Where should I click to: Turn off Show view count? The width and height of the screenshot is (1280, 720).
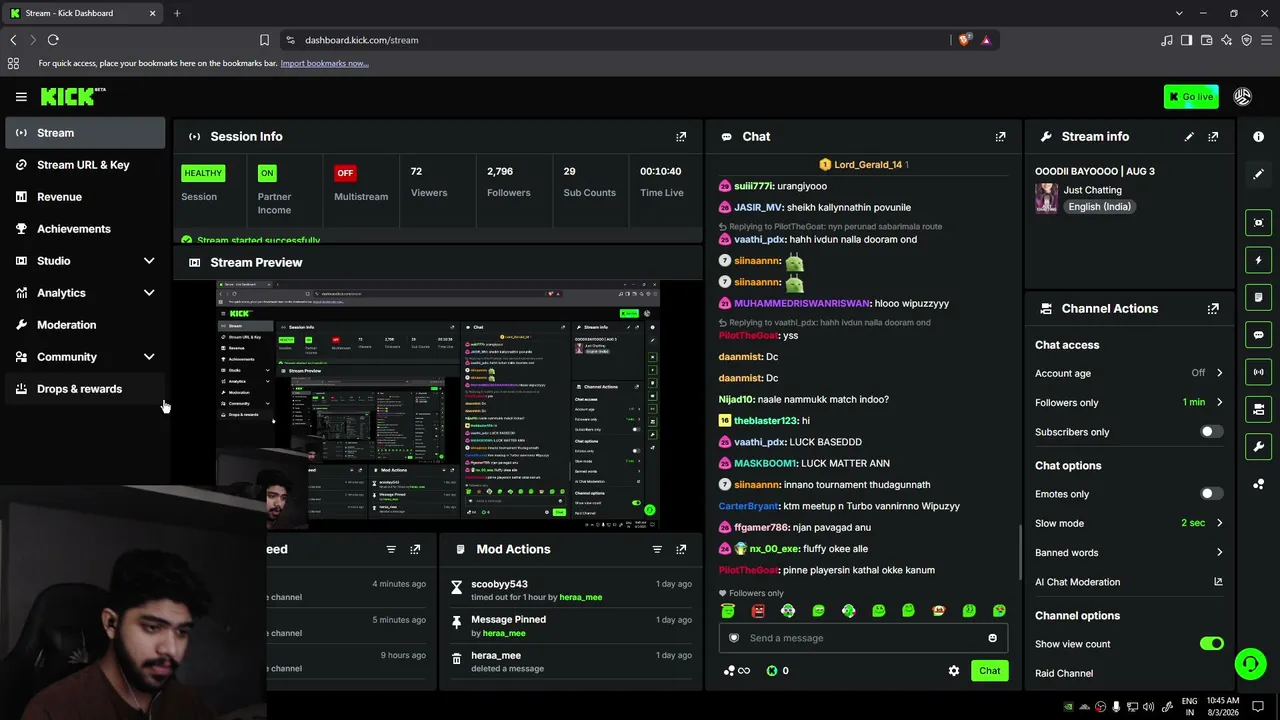click(x=1211, y=644)
